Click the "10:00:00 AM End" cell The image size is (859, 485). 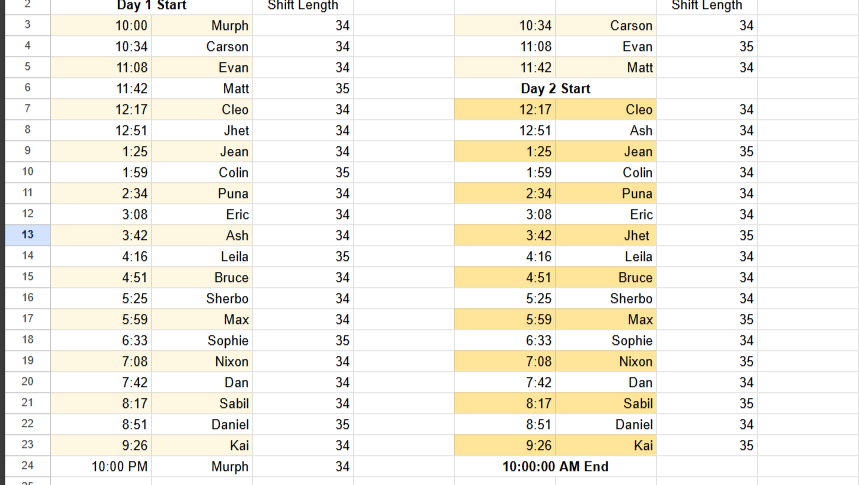pos(555,466)
